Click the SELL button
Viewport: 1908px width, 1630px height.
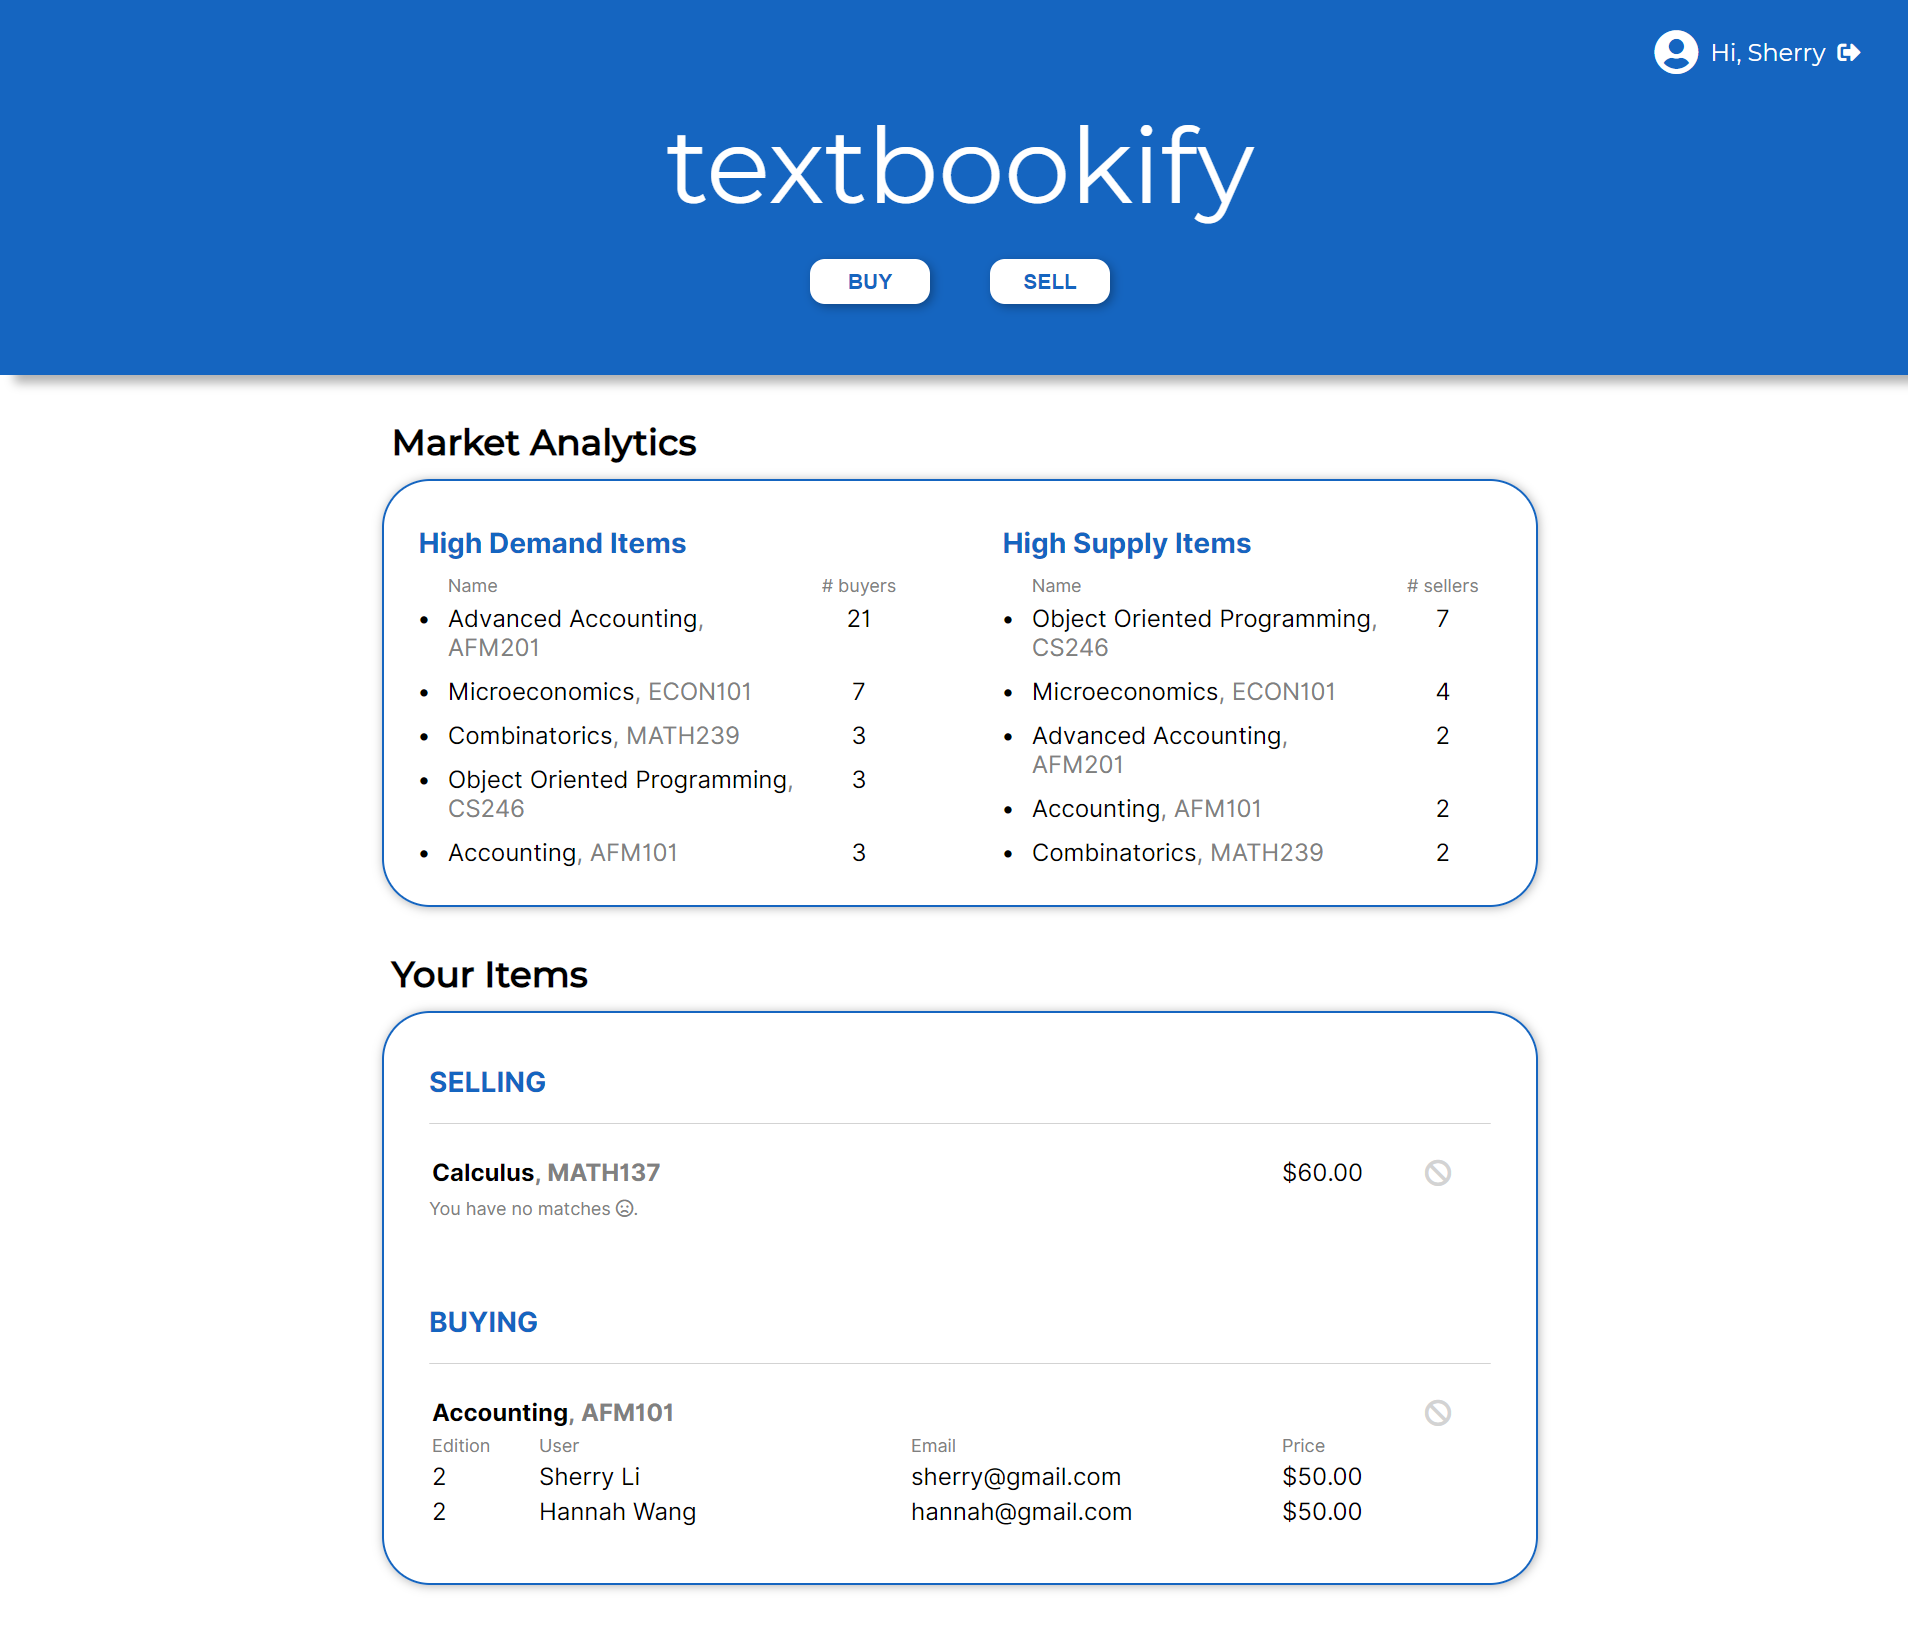point(1049,281)
